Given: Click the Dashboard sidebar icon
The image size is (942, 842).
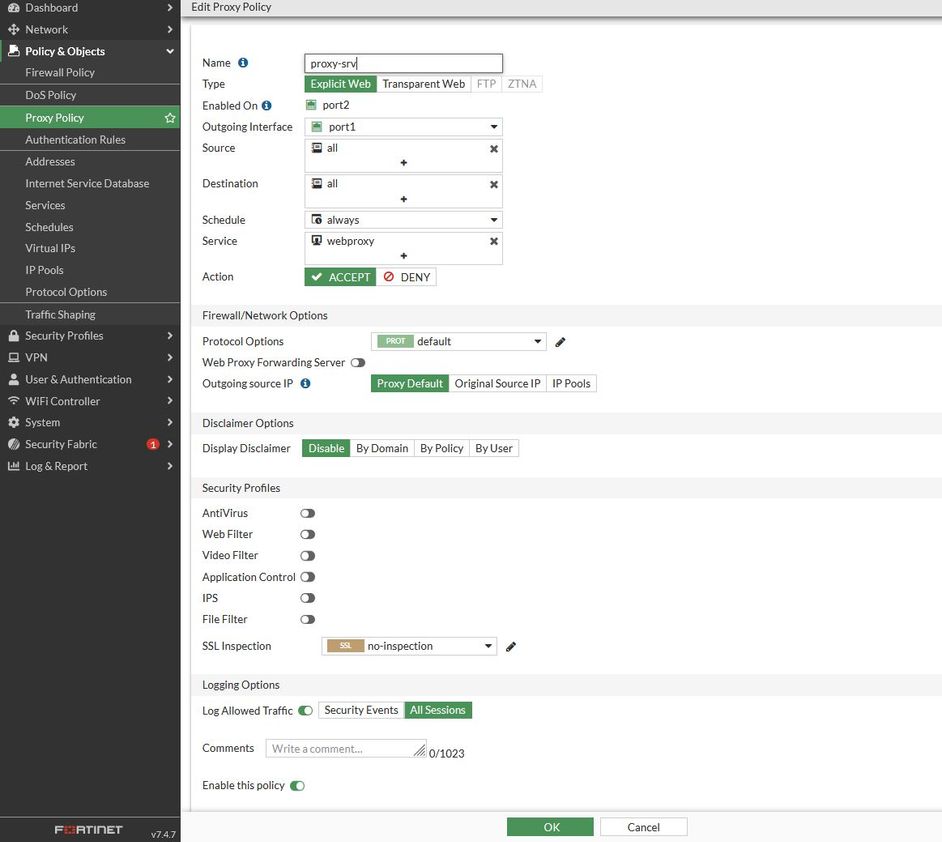Looking at the screenshot, I should click(13, 8).
